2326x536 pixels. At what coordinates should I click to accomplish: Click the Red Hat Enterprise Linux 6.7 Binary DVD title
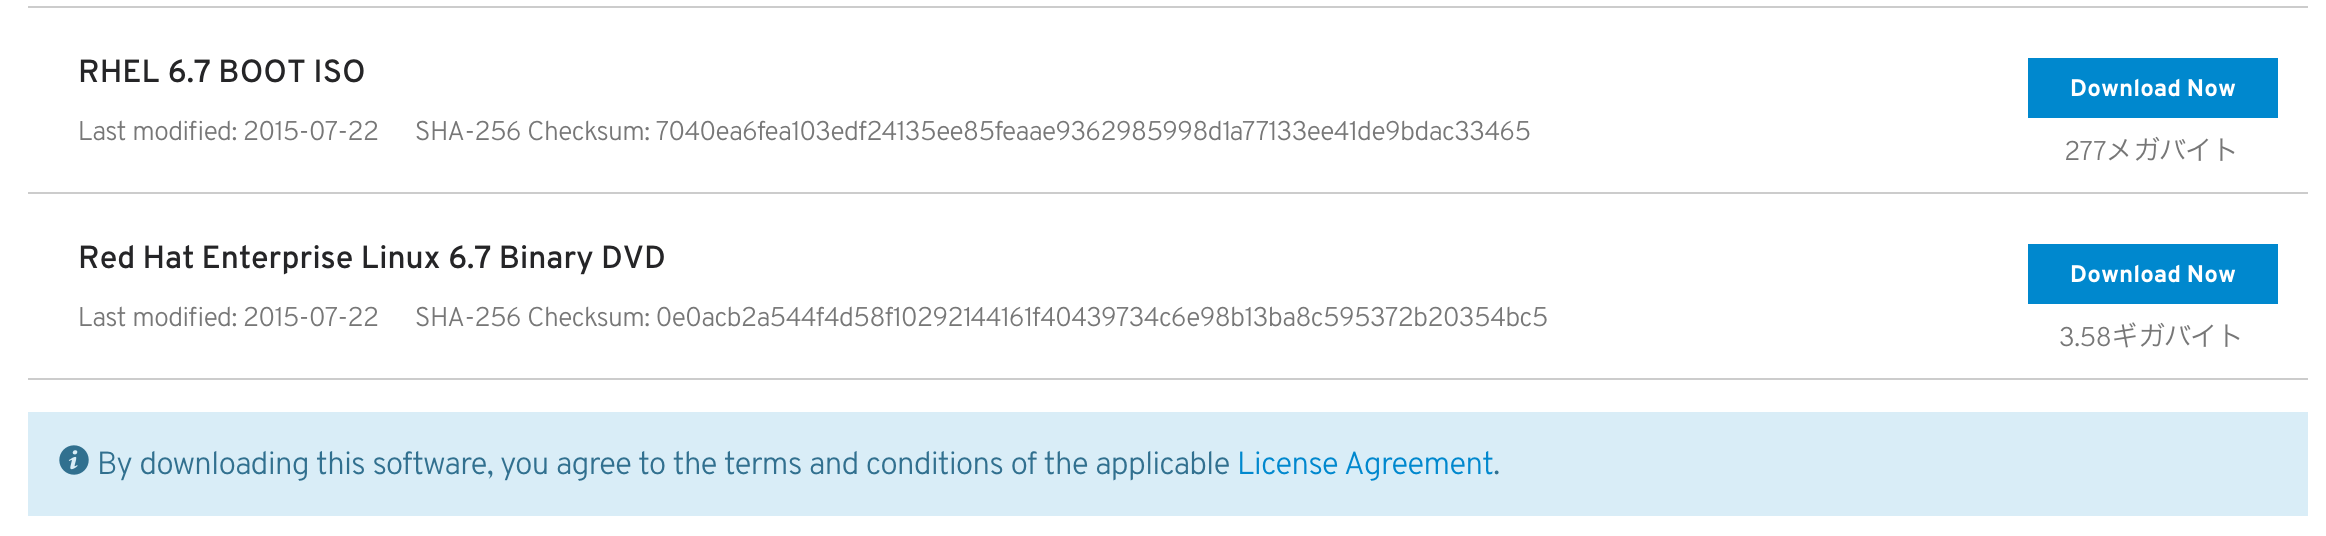pyautogui.click(x=372, y=258)
